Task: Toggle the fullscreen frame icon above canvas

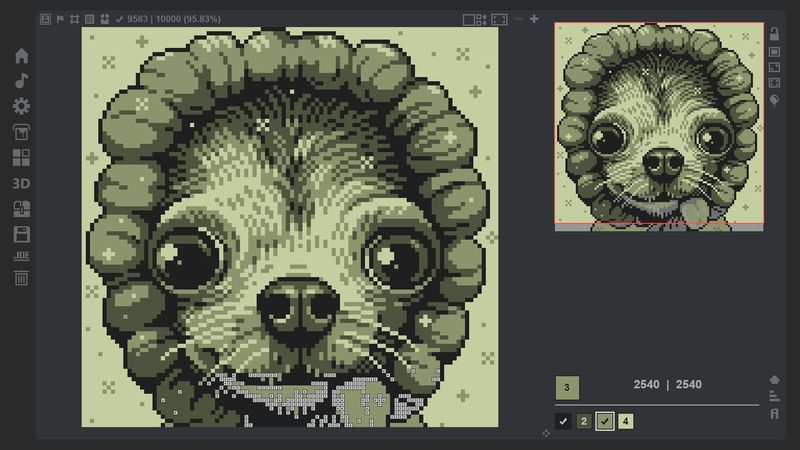Action: 499,19
